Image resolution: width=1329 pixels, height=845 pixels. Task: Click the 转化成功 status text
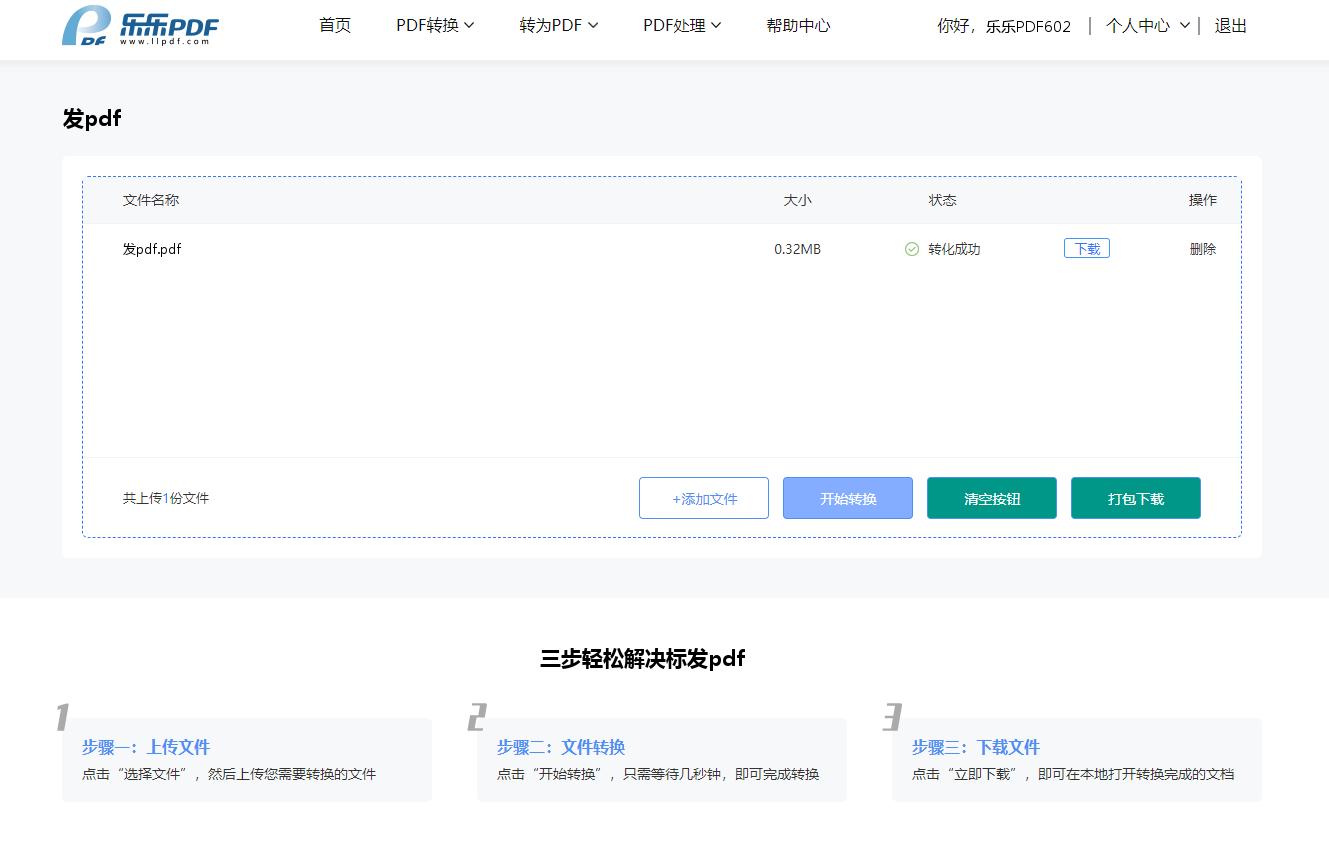tap(954, 249)
